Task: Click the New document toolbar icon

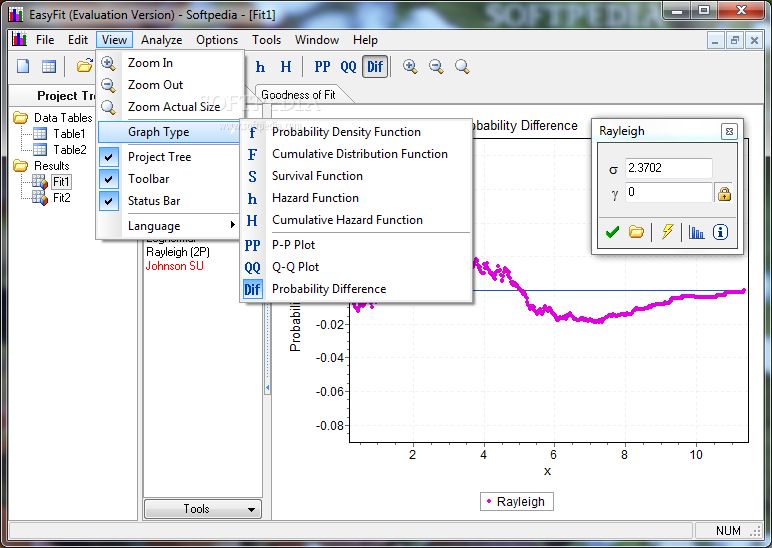Action: click(23, 66)
